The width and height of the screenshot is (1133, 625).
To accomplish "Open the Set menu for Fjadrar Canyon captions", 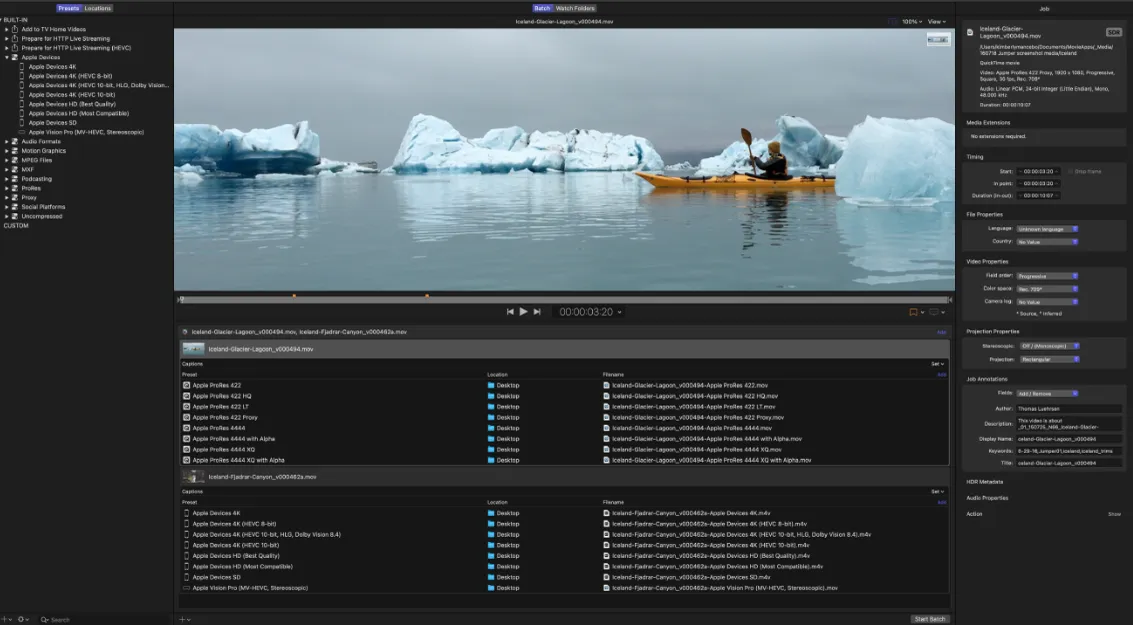I will (x=937, y=492).
